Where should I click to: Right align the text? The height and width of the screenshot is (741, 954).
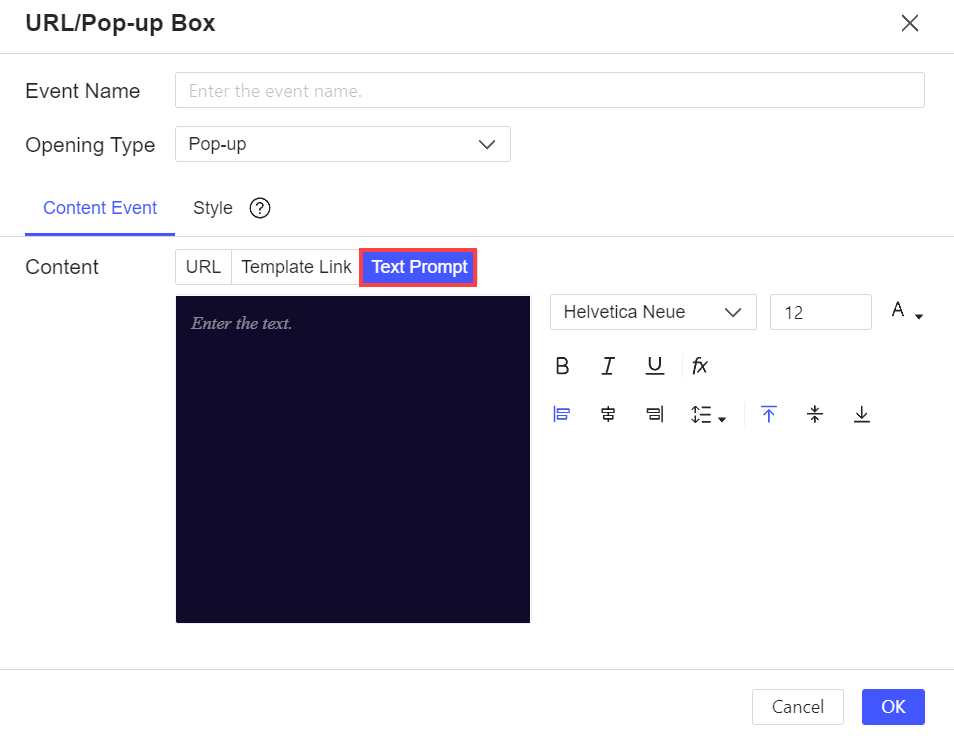(x=655, y=414)
